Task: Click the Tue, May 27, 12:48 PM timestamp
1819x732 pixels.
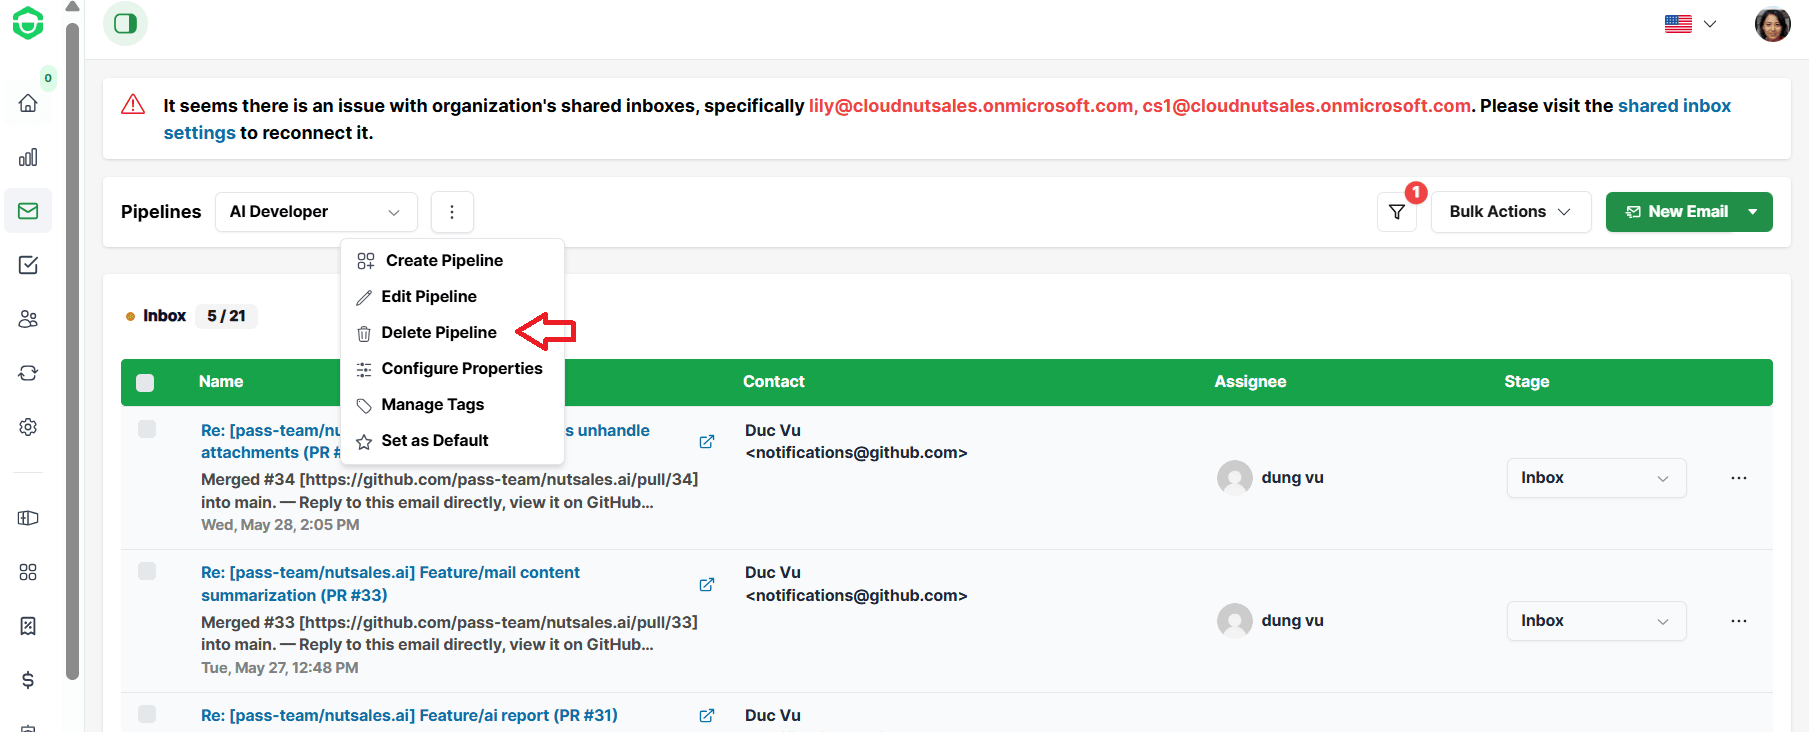Action: (279, 668)
